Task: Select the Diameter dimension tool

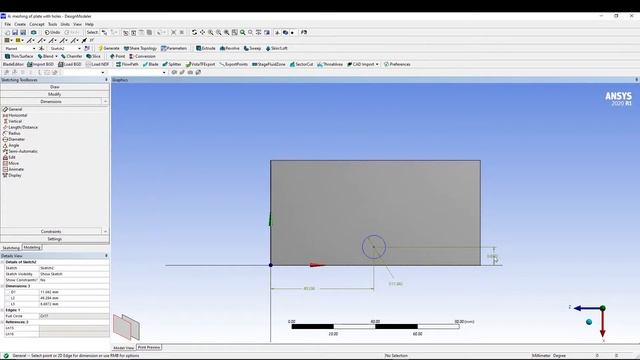Action: pos(13,139)
